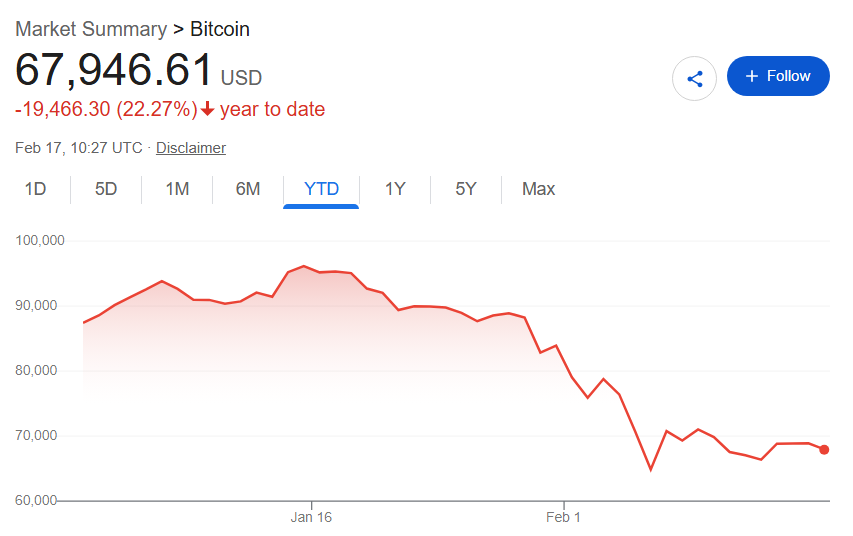Click the 60,000 y-axis label
Viewport: 853px width, 536px height.
40,500
